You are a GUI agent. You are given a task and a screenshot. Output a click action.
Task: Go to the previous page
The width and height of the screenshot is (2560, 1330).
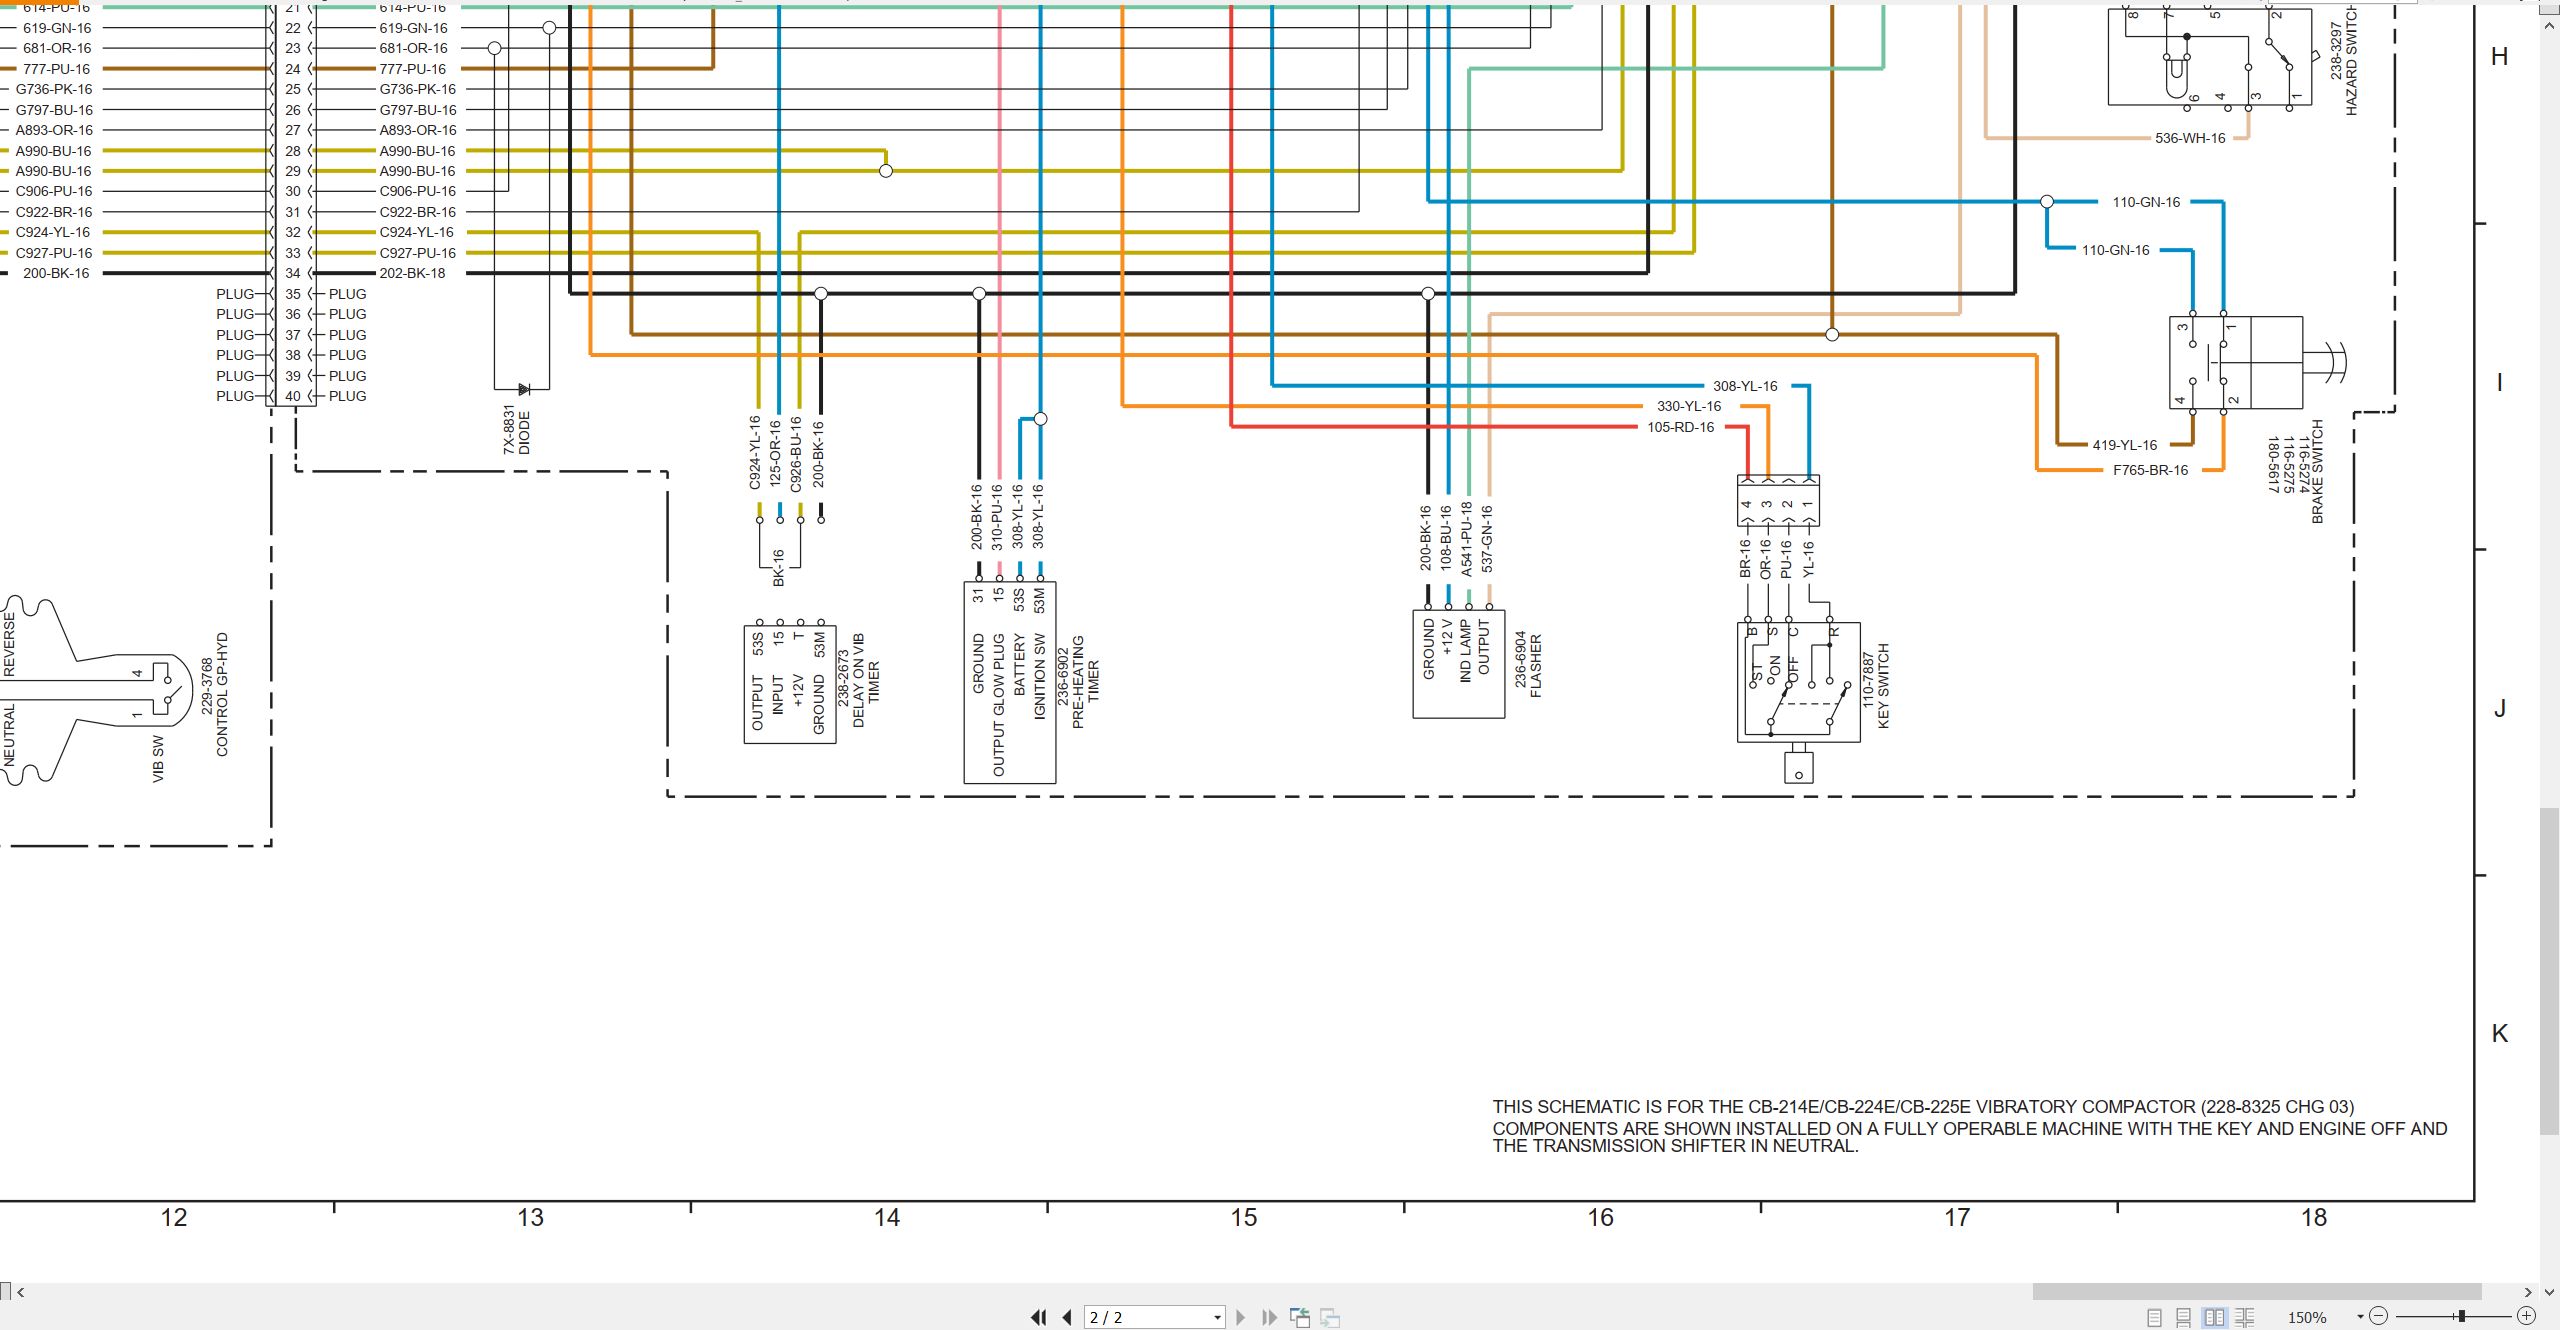[x=1067, y=1317]
